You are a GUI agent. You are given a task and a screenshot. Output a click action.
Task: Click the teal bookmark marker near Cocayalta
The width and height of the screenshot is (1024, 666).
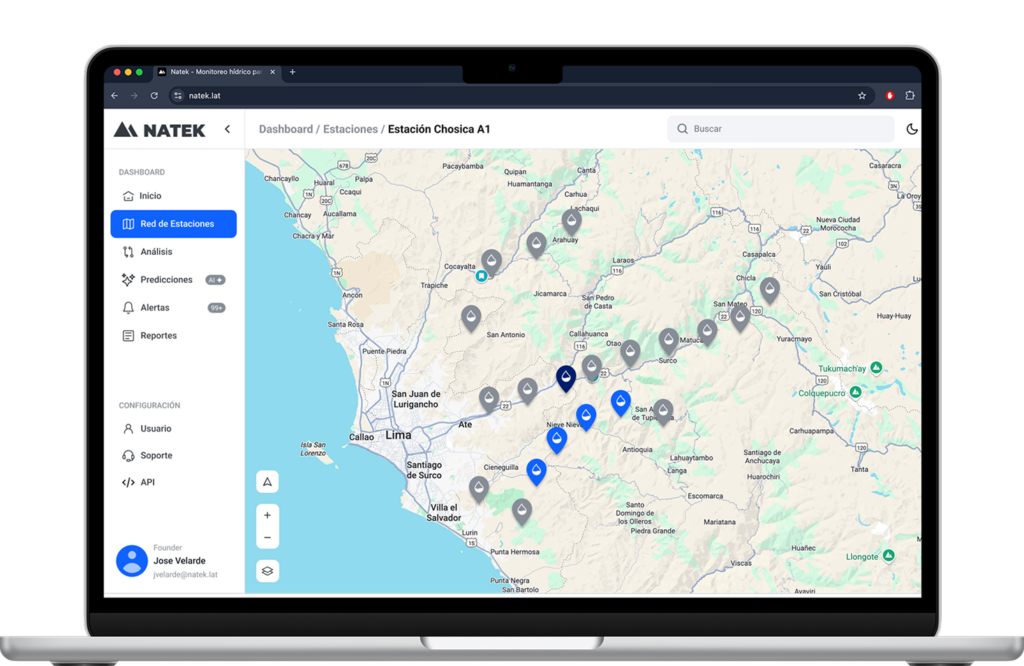tap(481, 276)
